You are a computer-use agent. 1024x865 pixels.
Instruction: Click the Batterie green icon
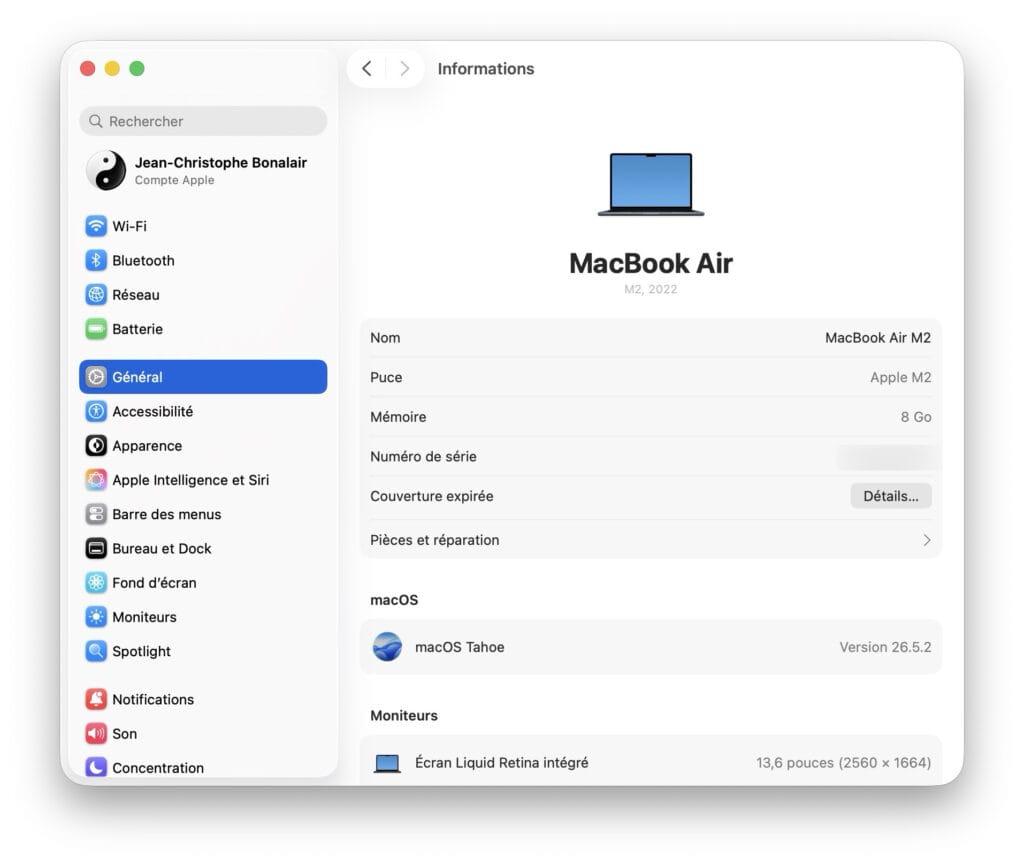[x=96, y=329]
